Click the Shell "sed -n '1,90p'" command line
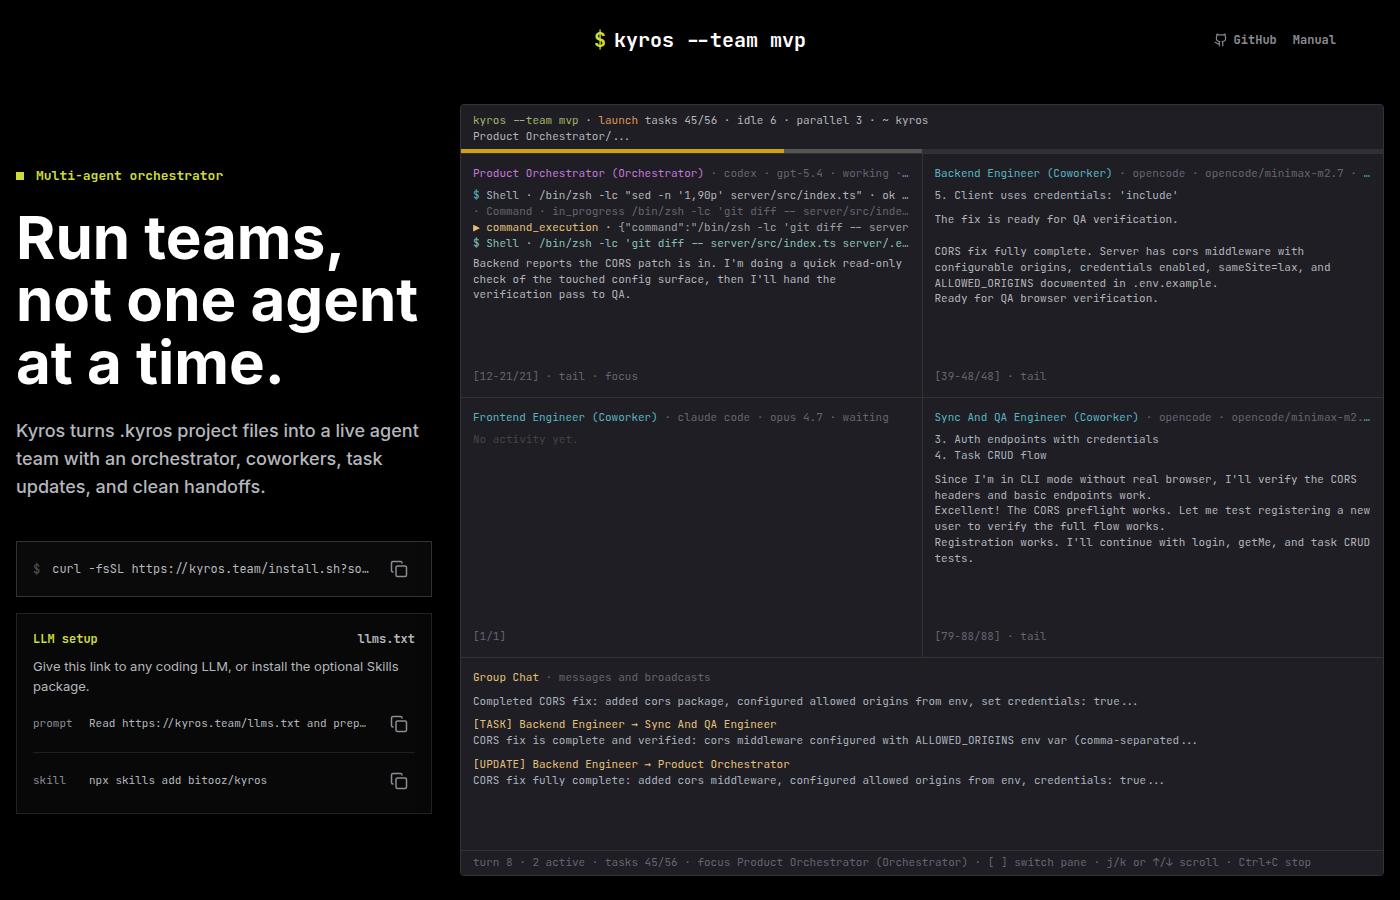Screen dimensions: 1400x900 (x=690, y=195)
